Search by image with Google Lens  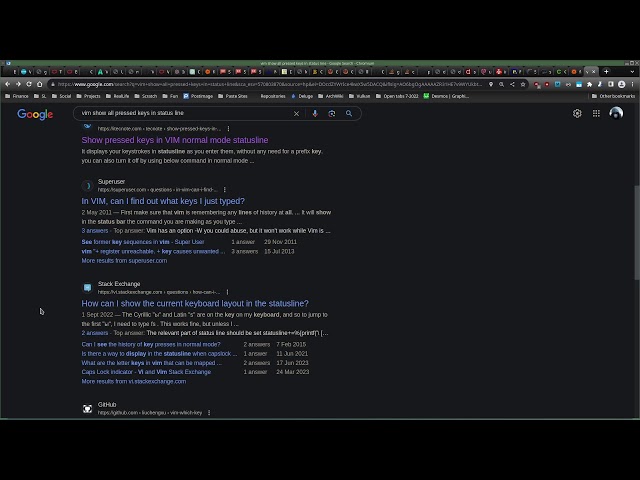[332, 113]
